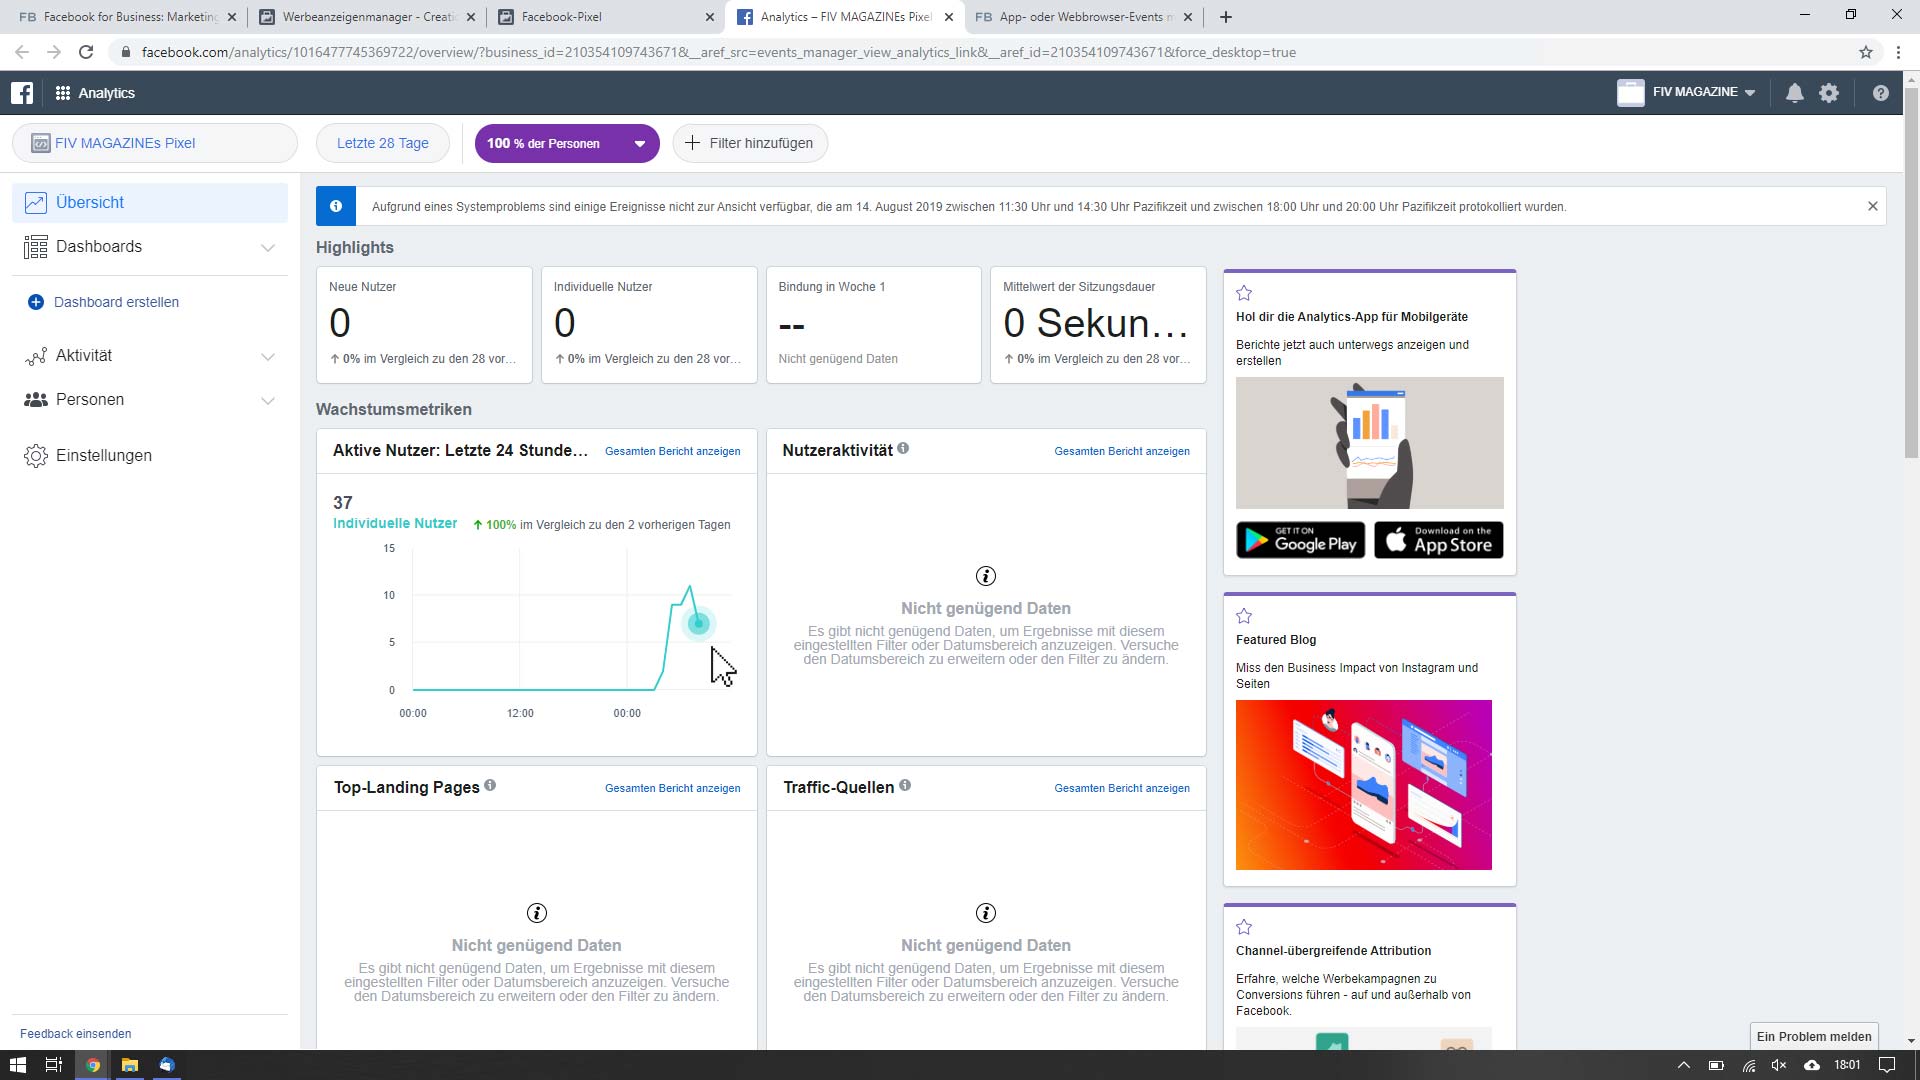1920x1080 pixels.
Task: Click the Facebook logo icon
Action: pyautogui.click(x=22, y=93)
